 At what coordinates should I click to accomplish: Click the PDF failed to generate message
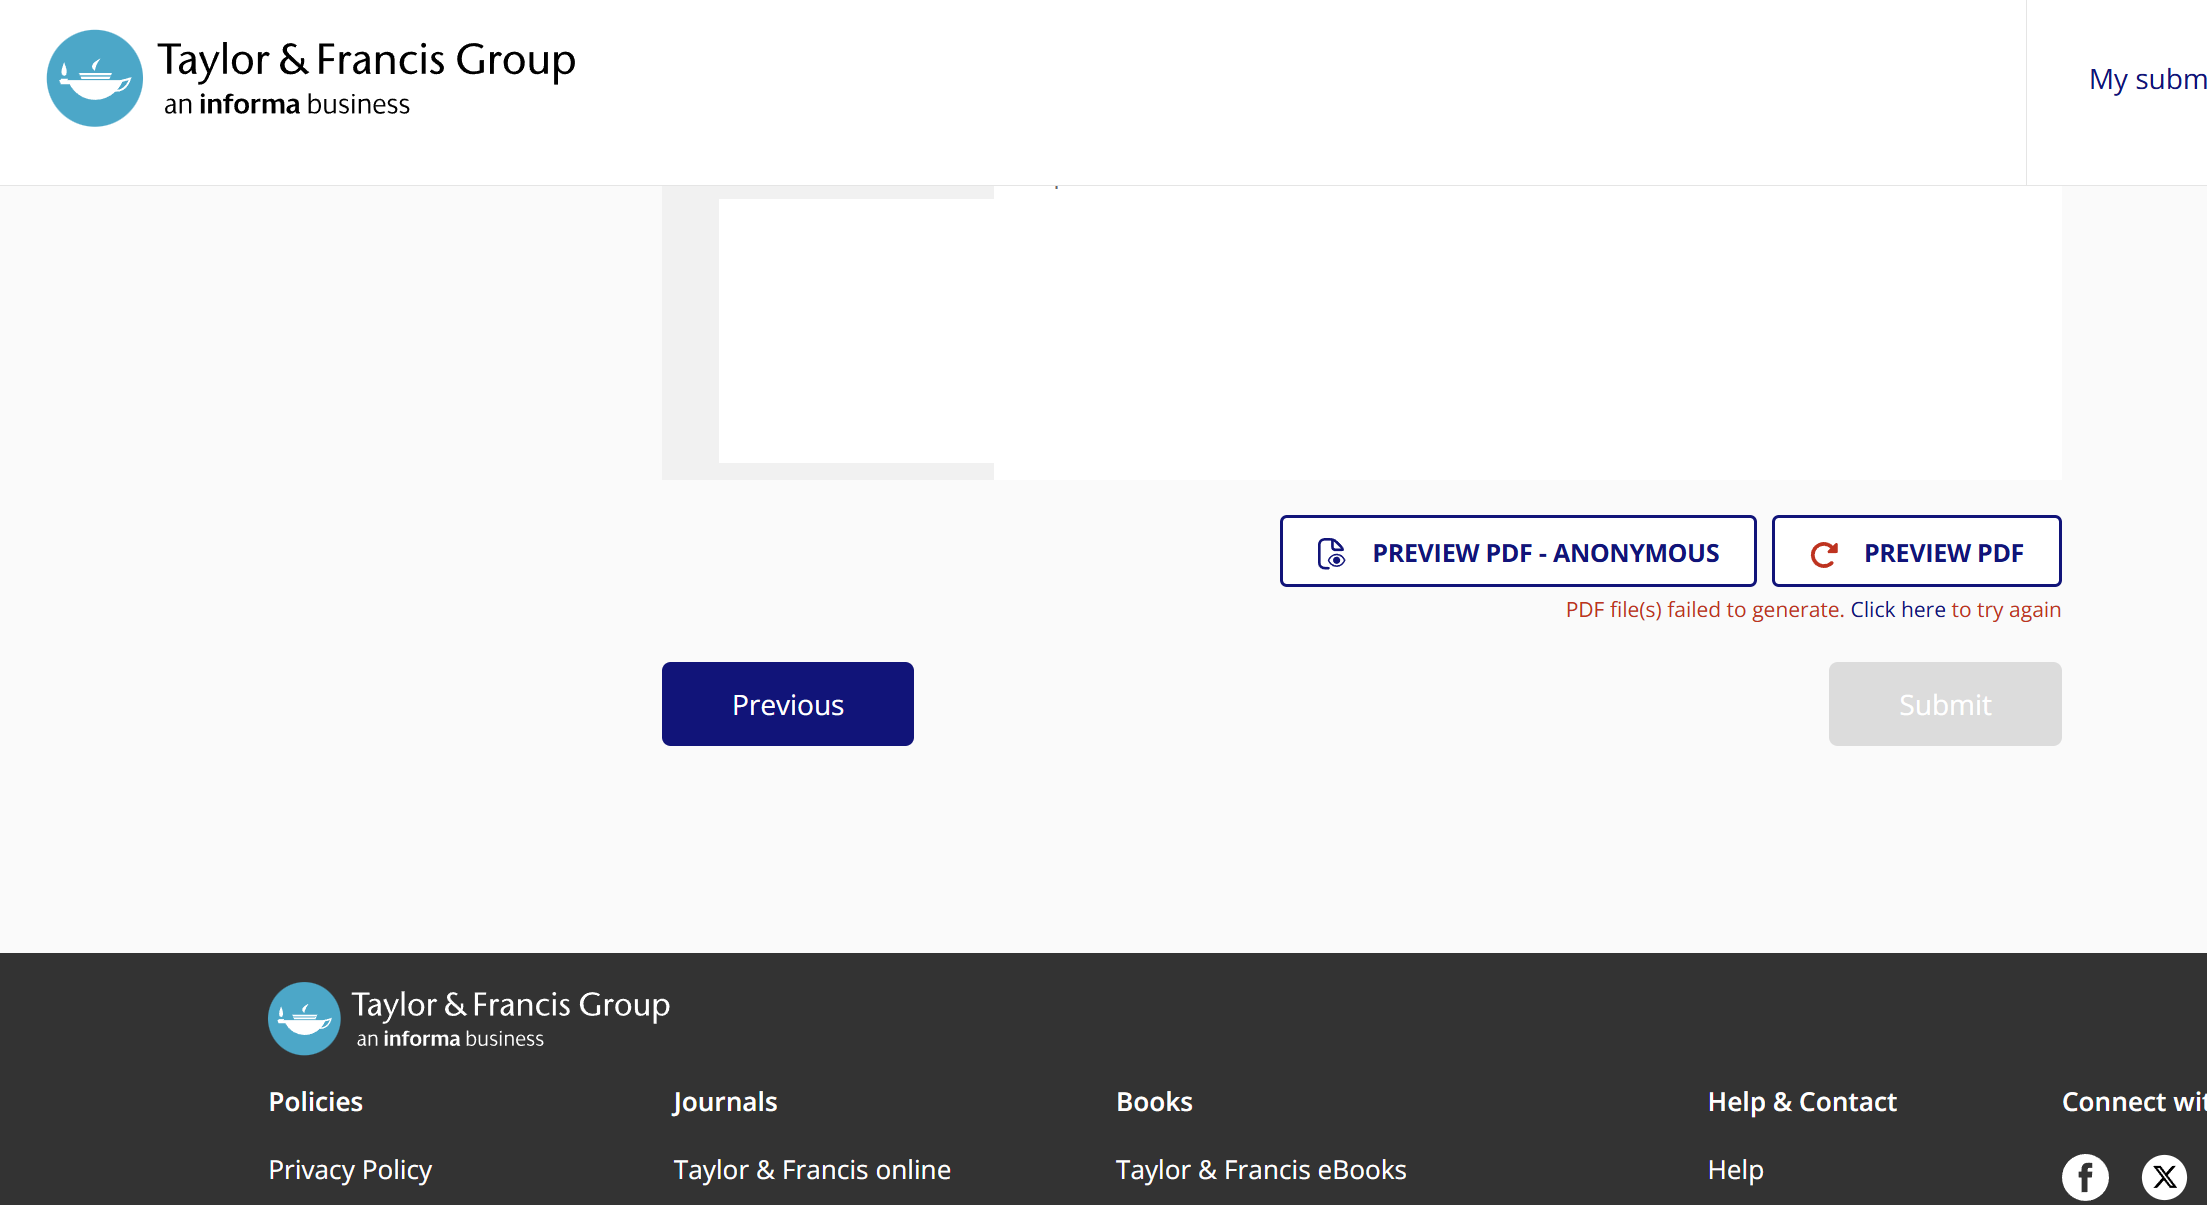(x=1704, y=610)
